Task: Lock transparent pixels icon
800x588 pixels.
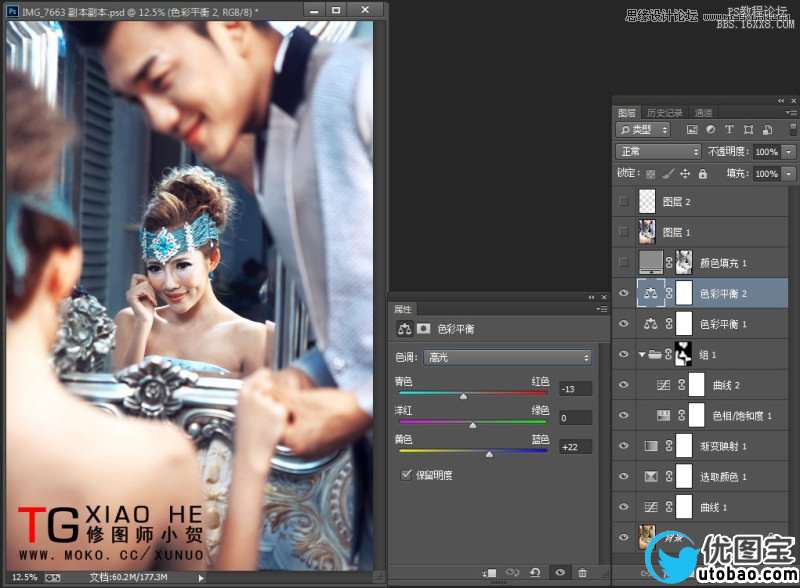Action: point(651,174)
